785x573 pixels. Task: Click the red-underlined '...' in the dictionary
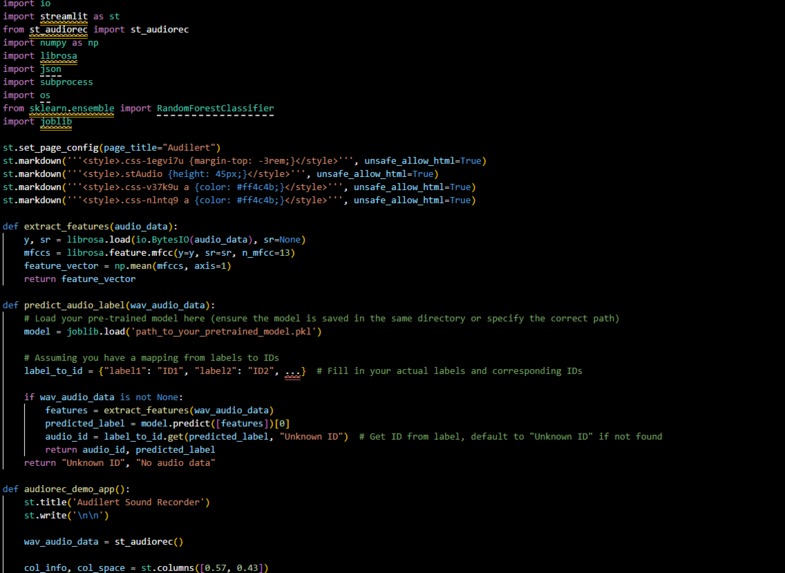(x=292, y=371)
